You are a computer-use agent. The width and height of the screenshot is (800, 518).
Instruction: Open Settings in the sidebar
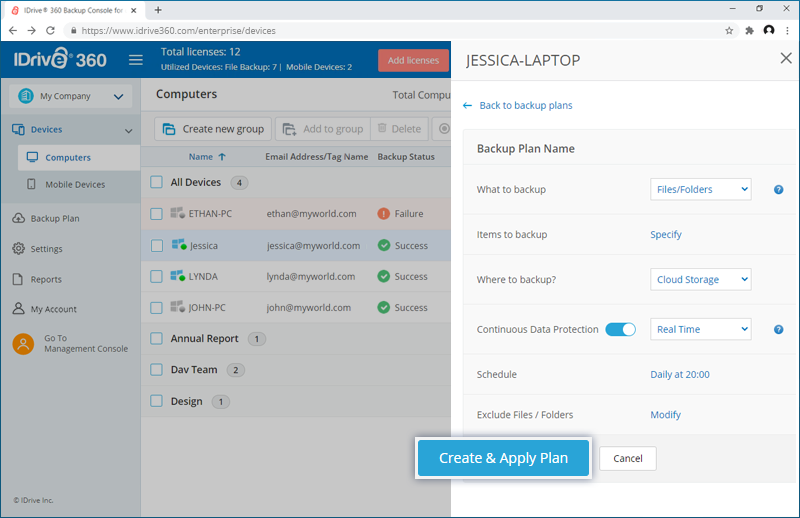pos(46,249)
